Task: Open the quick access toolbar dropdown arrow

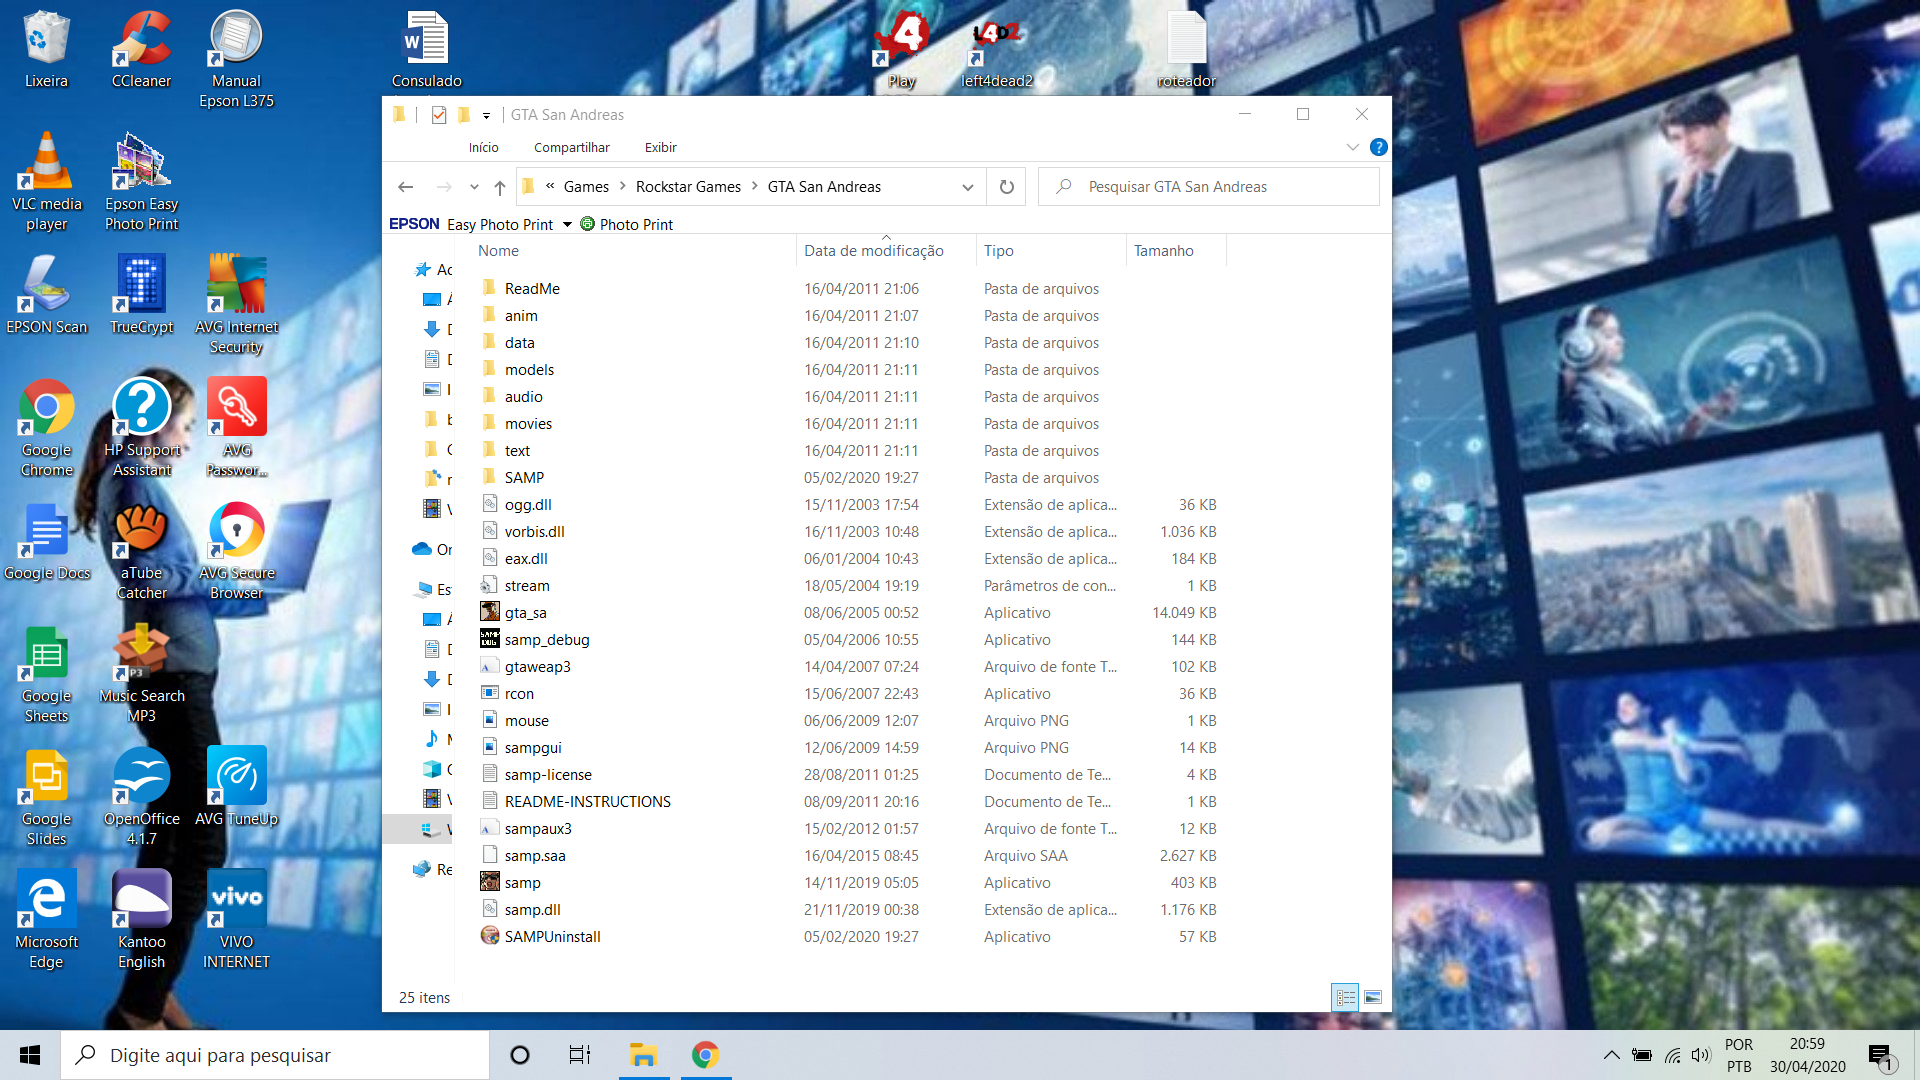Action: [486, 115]
